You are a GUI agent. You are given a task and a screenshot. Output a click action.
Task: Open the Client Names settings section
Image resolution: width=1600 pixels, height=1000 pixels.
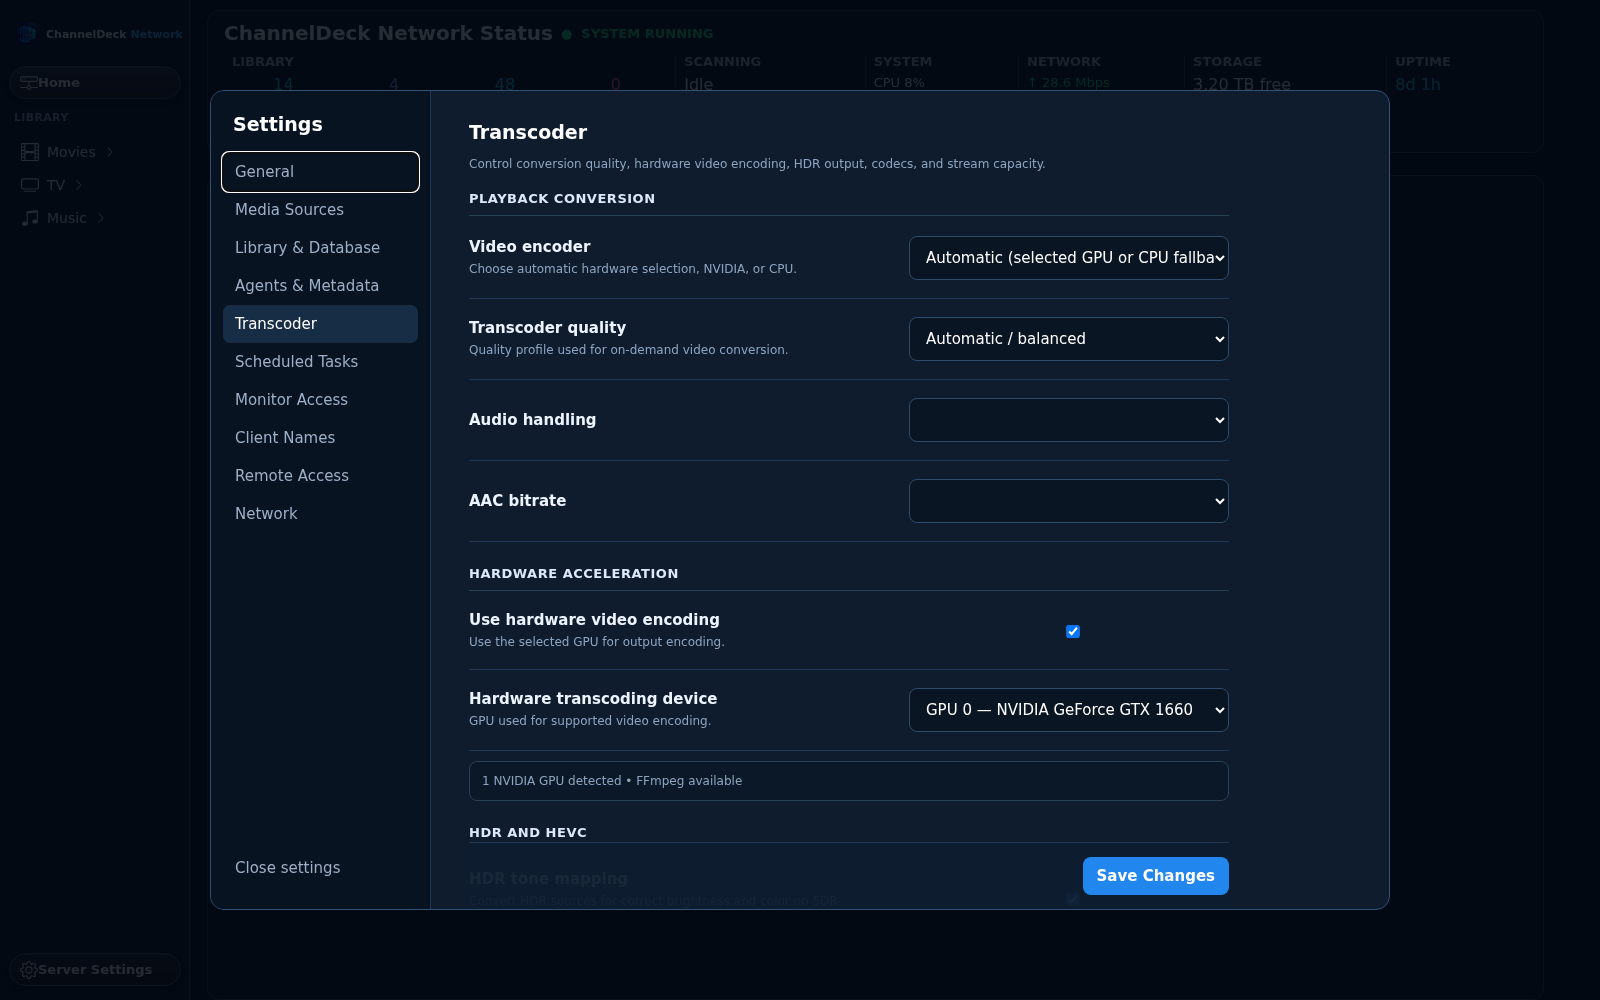click(320, 438)
